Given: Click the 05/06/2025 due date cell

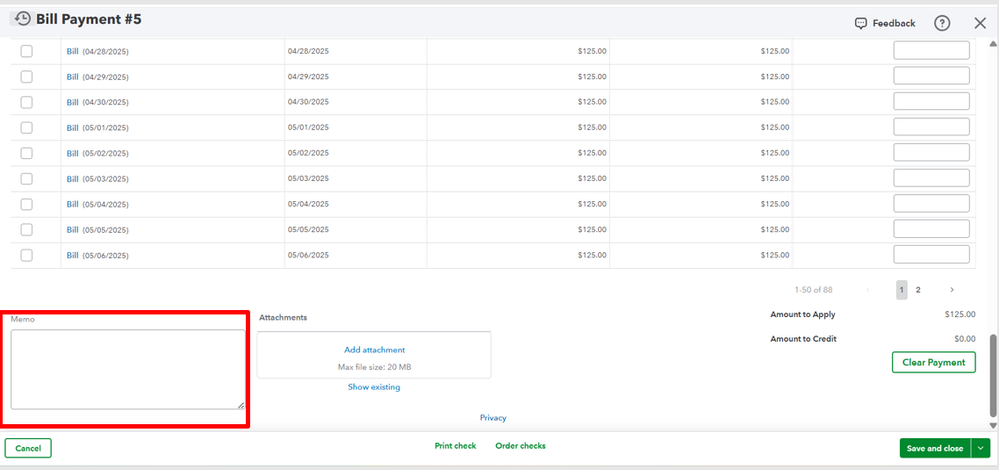Looking at the screenshot, I should click(x=356, y=255).
